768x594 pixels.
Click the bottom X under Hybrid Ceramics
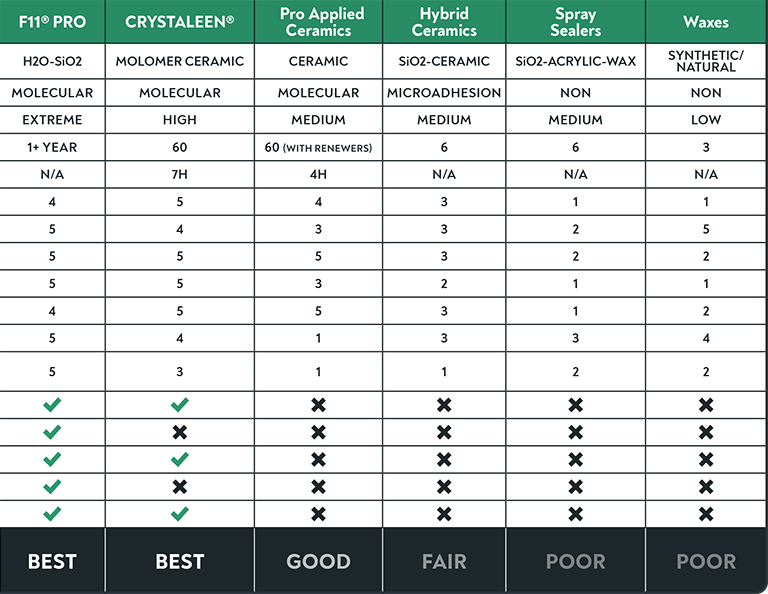click(x=444, y=514)
